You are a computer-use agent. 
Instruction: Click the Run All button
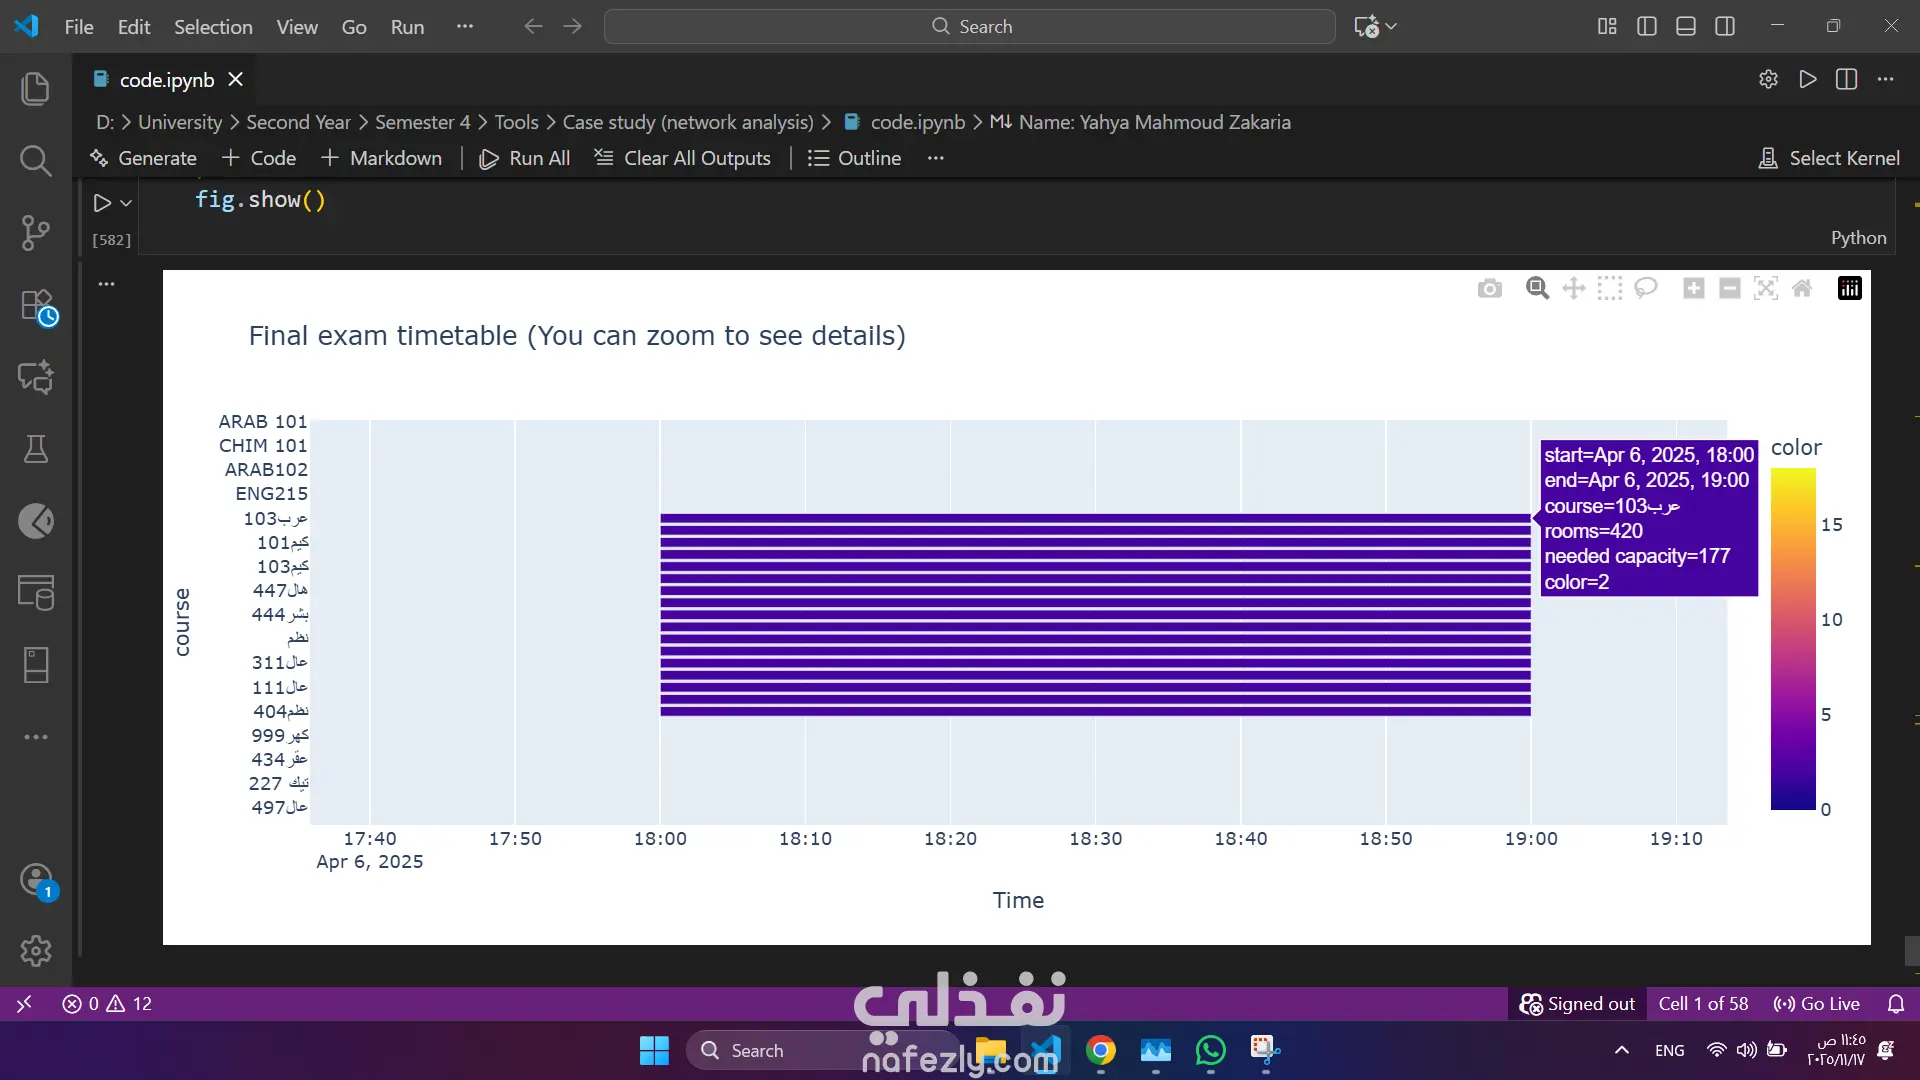click(x=525, y=158)
